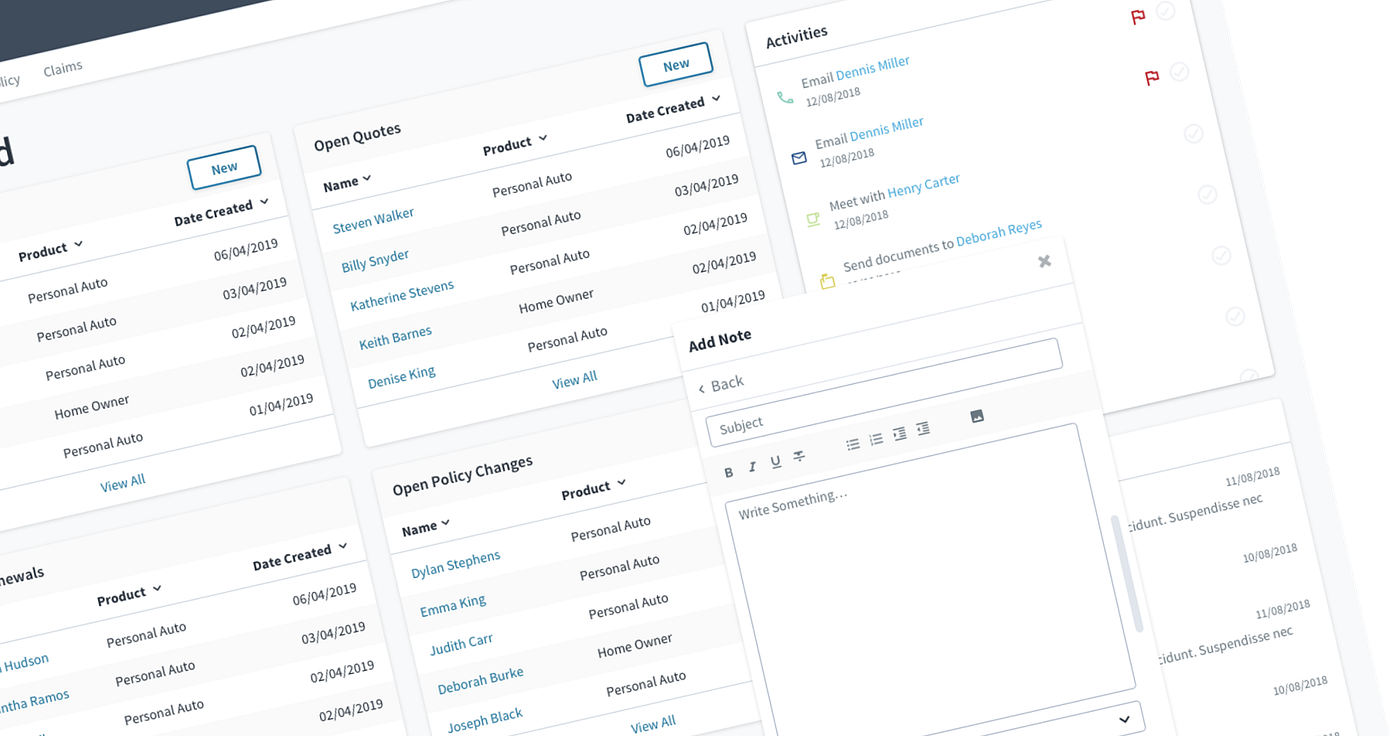The height and width of the screenshot is (736, 1400).
Task: Click the strikethrough formatting icon
Action: click(x=798, y=455)
